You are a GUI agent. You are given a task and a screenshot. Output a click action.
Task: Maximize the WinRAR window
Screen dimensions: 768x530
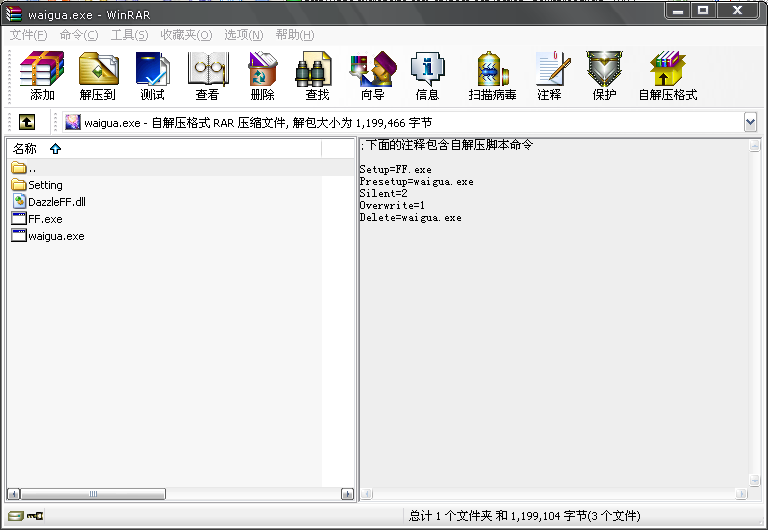(x=703, y=10)
